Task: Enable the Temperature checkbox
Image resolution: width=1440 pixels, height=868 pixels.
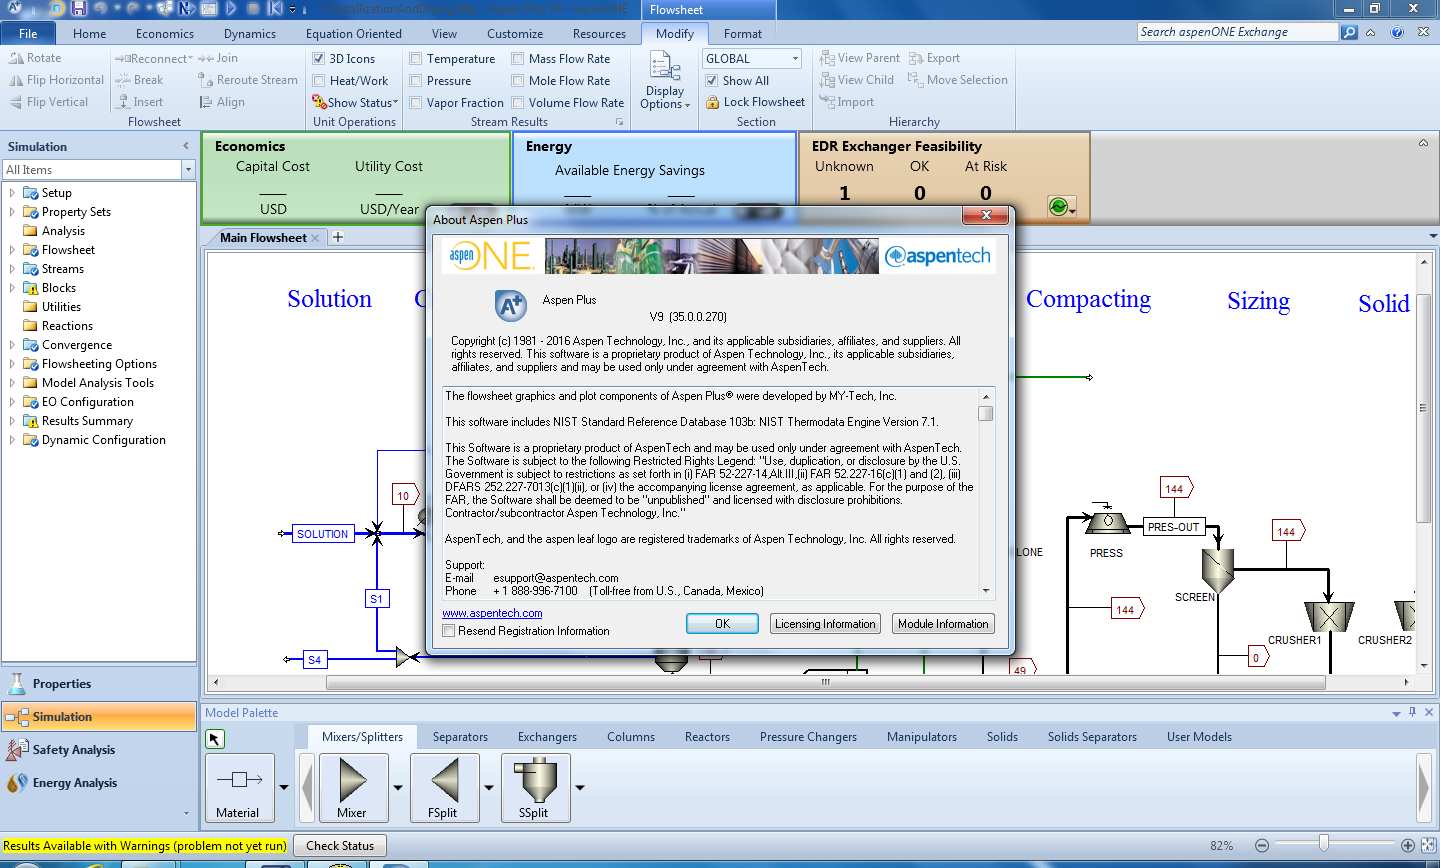Action: pyautogui.click(x=416, y=58)
